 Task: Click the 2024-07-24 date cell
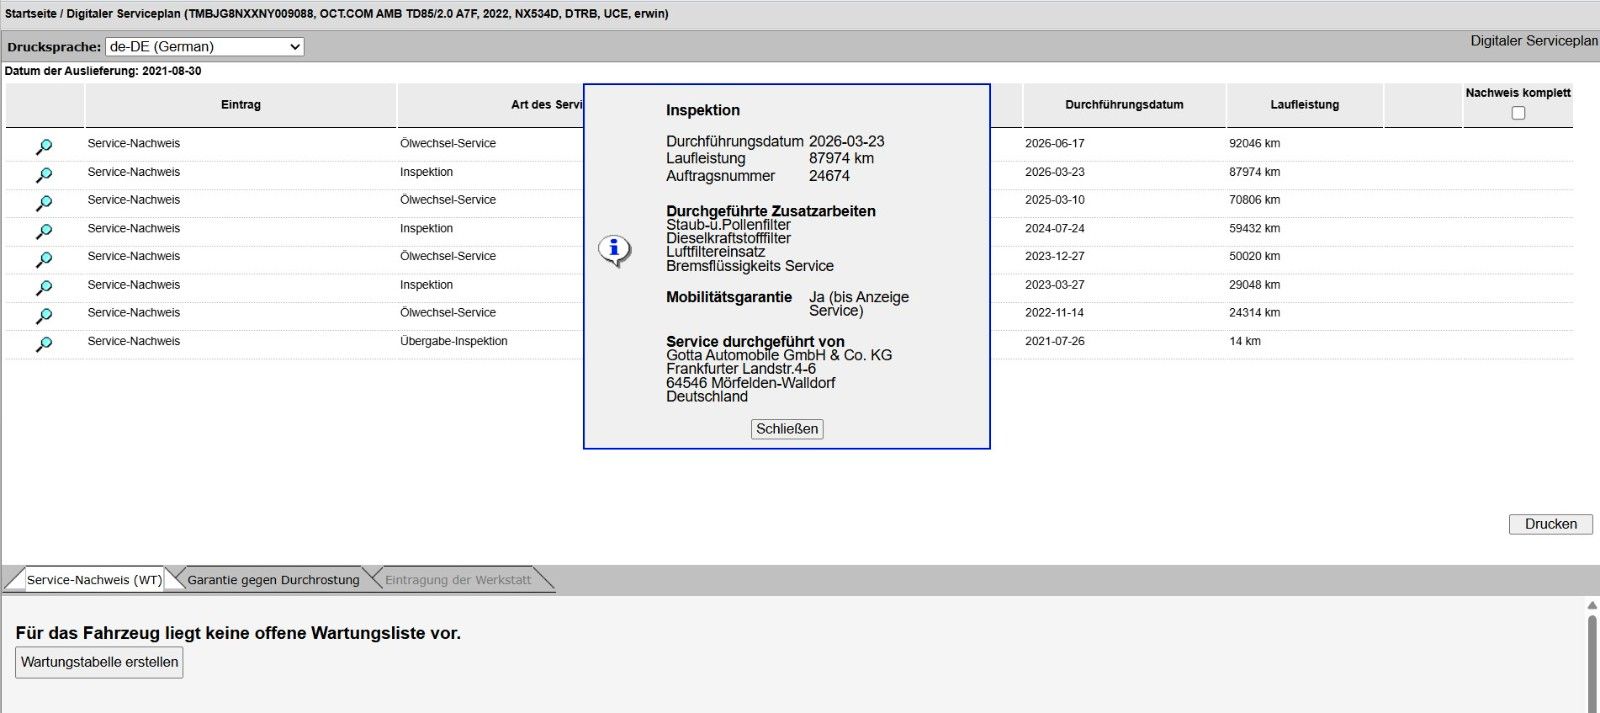click(x=1055, y=229)
